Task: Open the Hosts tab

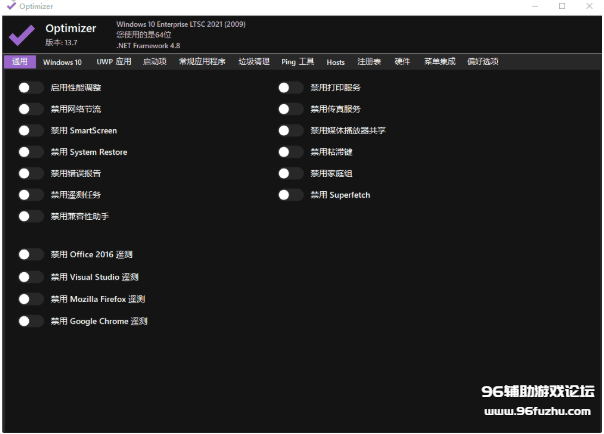Action: (335, 62)
